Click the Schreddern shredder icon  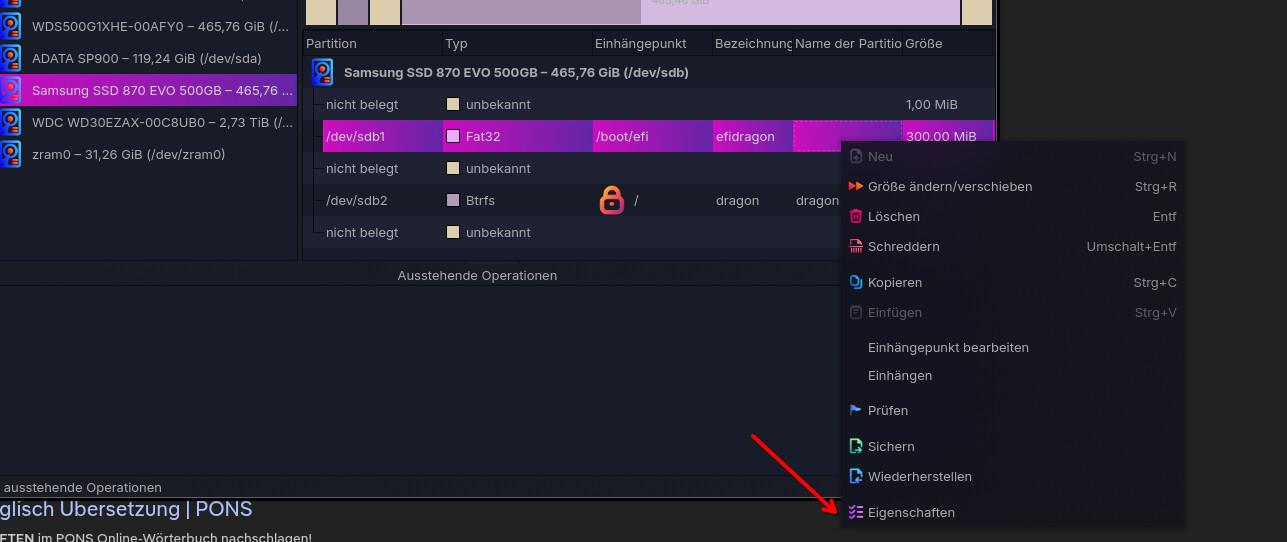(855, 246)
